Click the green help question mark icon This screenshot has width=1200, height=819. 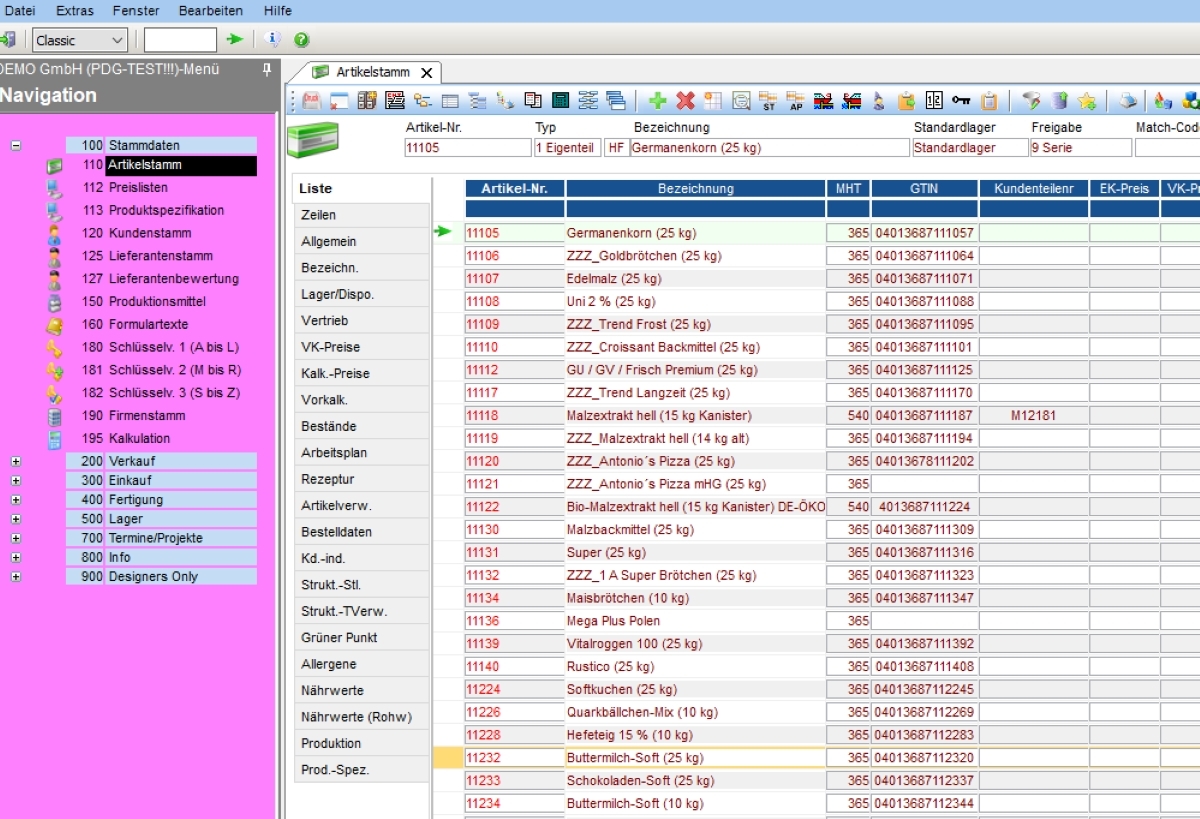(x=301, y=40)
